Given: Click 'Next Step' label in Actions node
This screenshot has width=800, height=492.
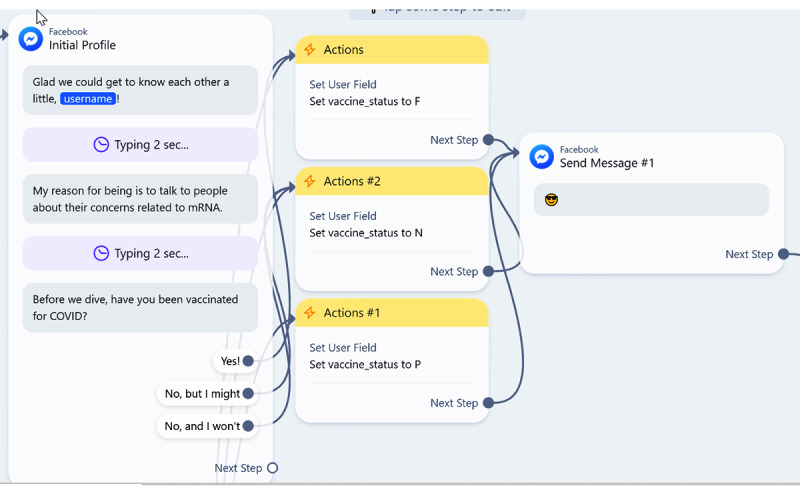Looking at the screenshot, I should point(454,140).
